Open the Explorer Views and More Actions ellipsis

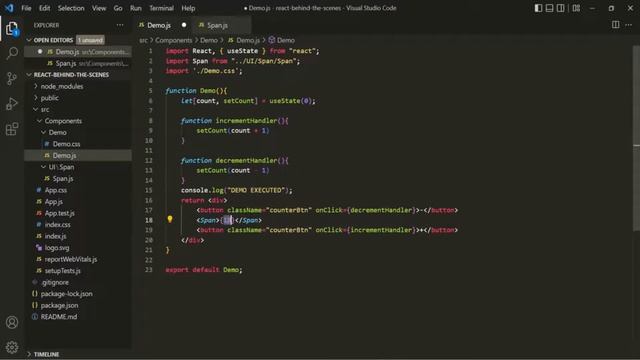tap(120, 25)
